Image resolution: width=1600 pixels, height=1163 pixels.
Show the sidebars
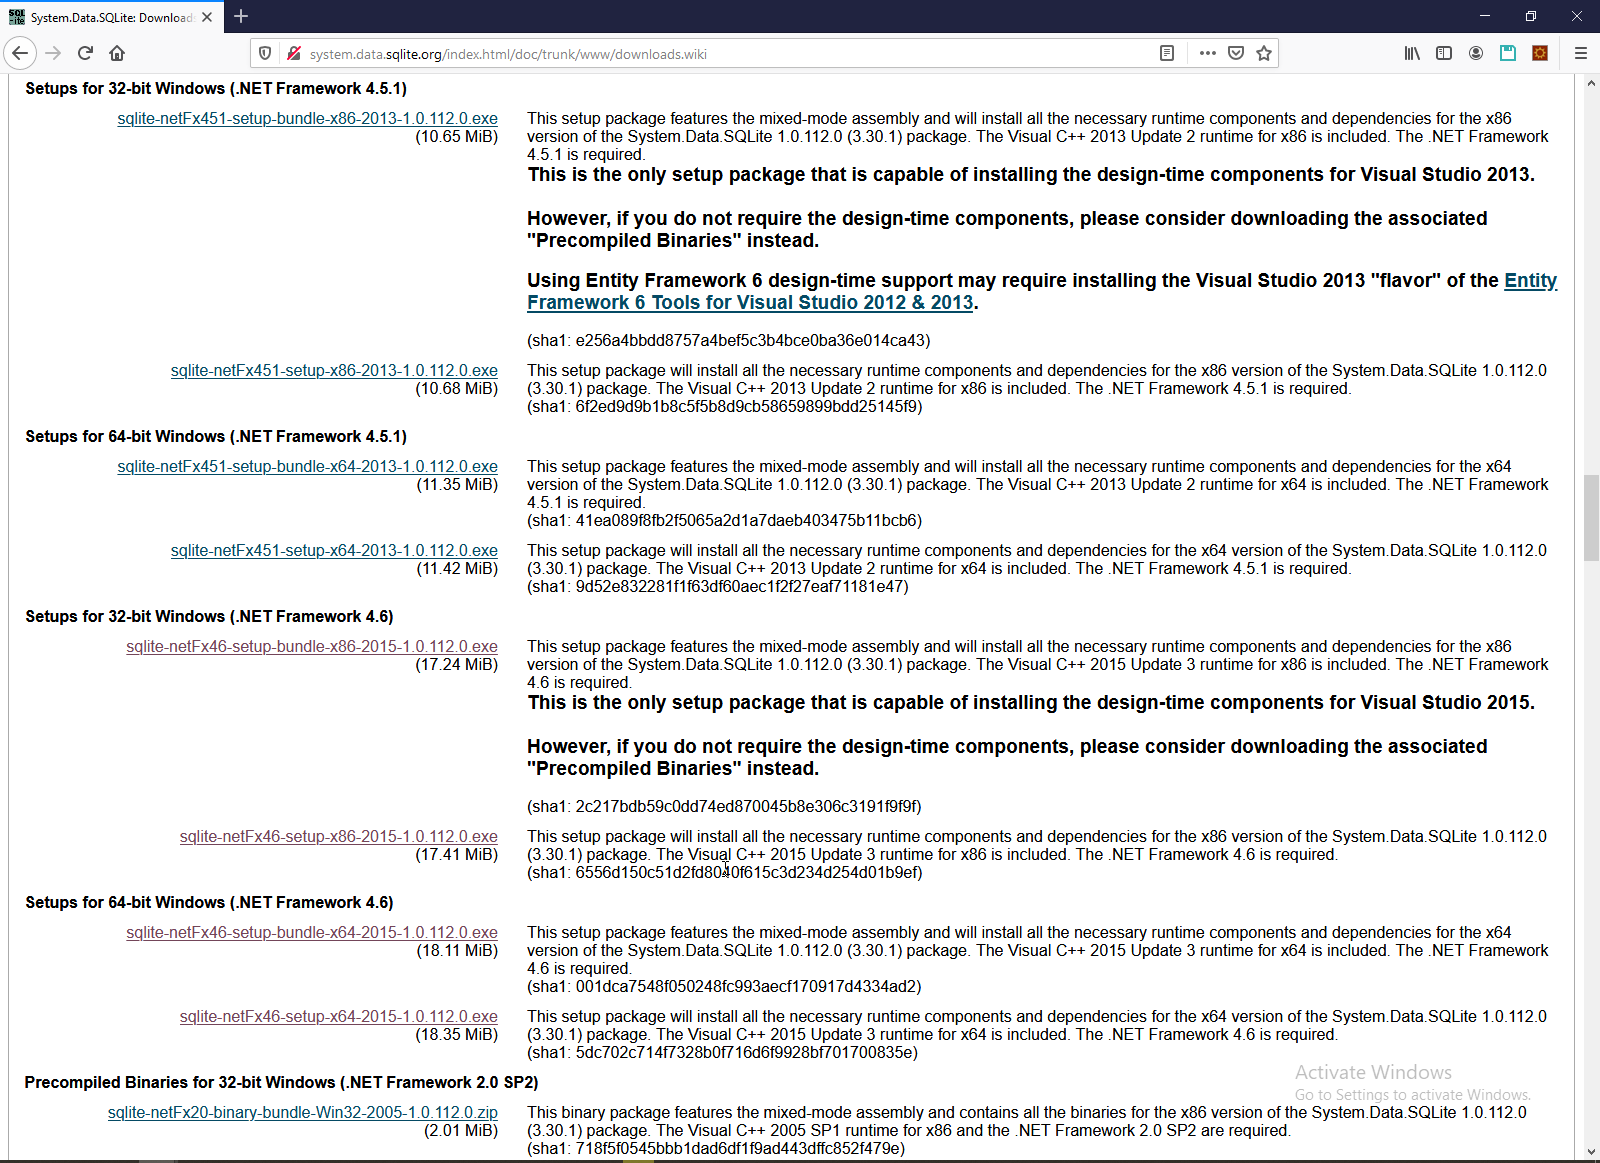point(1444,53)
